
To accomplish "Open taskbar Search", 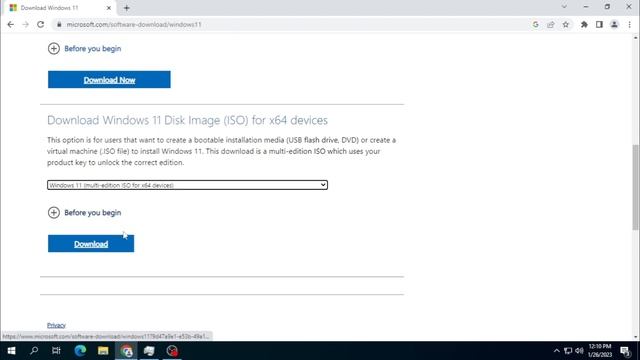I will [x=34, y=351].
